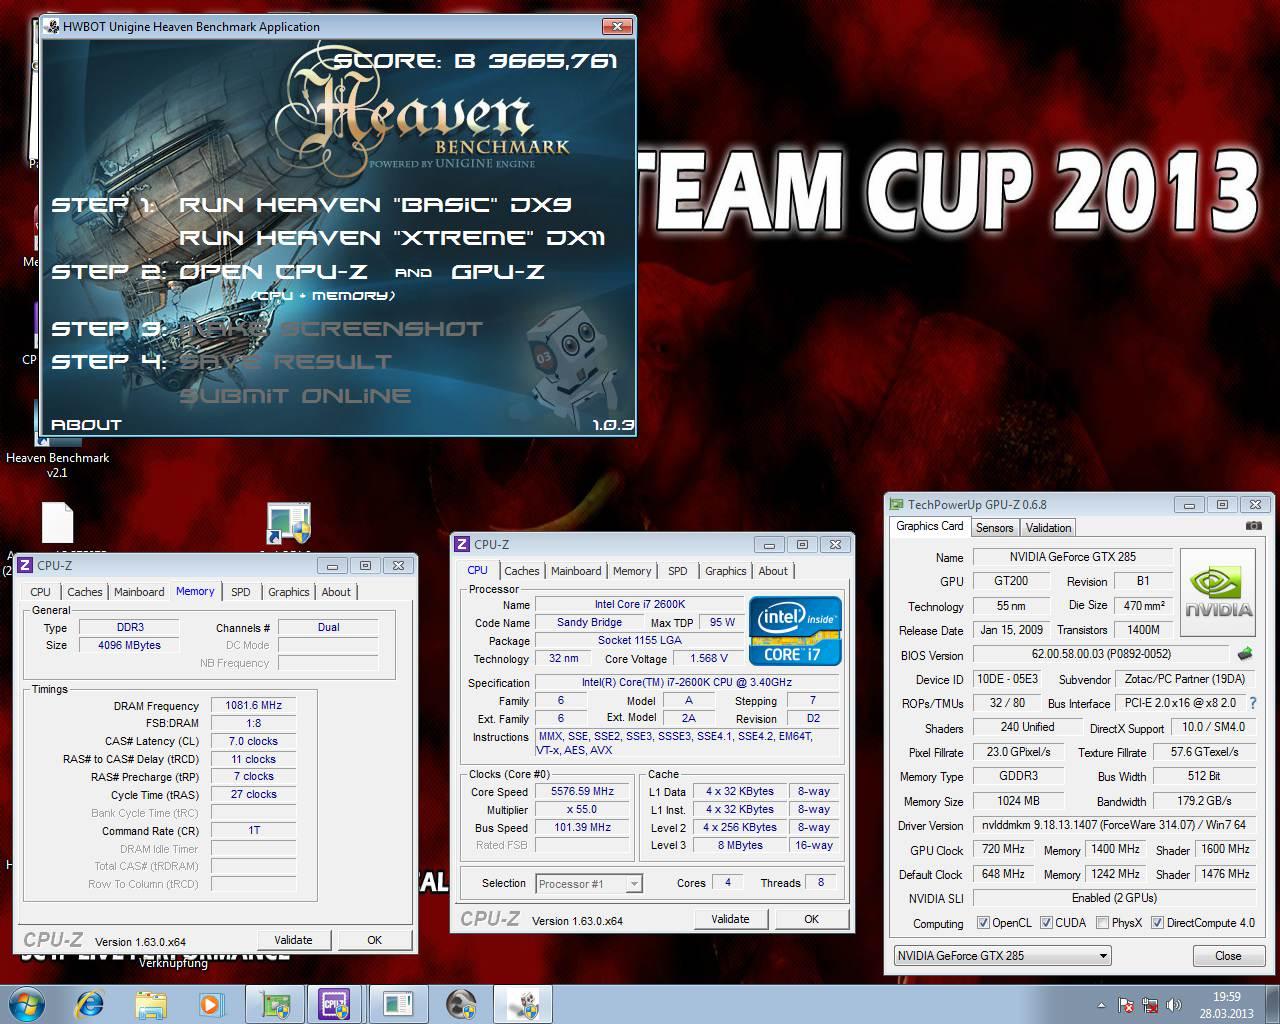The height and width of the screenshot is (1024, 1280).
Task: Click the Intel Core i7 logo
Action: (795, 631)
